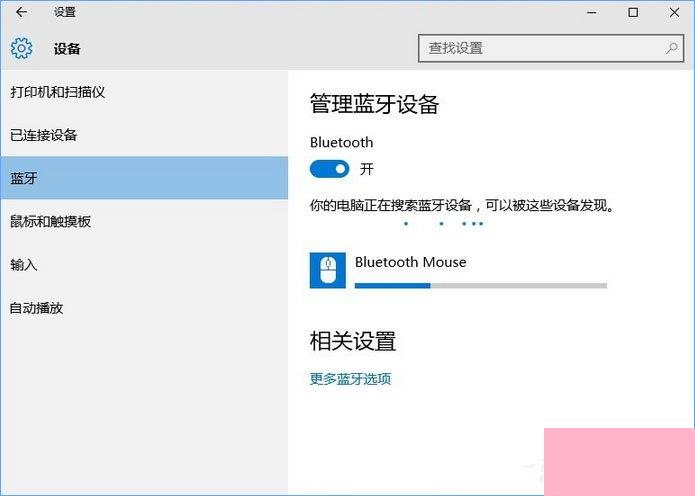This screenshot has height=496, width=695.
Task: Maximize the Settings window
Action: [x=633, y=12]
